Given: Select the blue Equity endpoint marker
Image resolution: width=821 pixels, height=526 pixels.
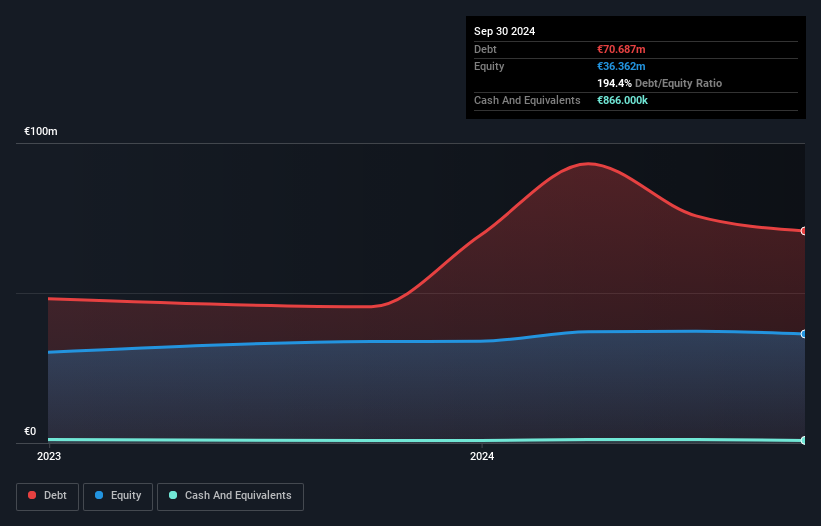Looking at the screenshot, I should coord(804,334).
